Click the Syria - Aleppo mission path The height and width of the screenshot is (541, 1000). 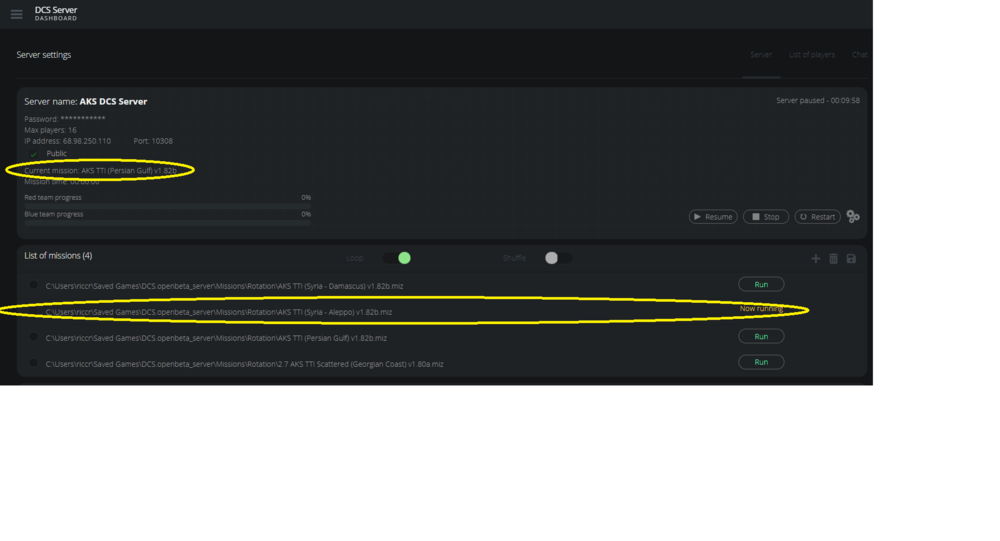click(x=219, y=312)
